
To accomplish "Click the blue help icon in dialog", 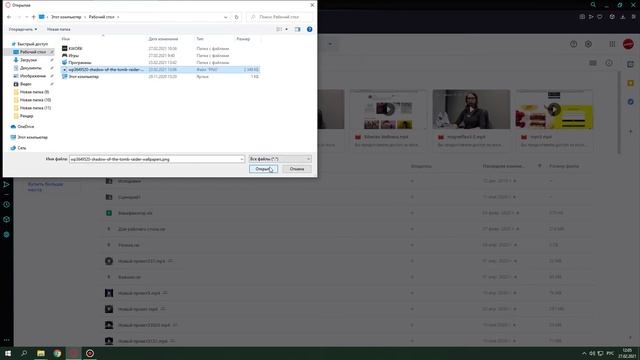I will pyautogui.click(x=309, y=29).
